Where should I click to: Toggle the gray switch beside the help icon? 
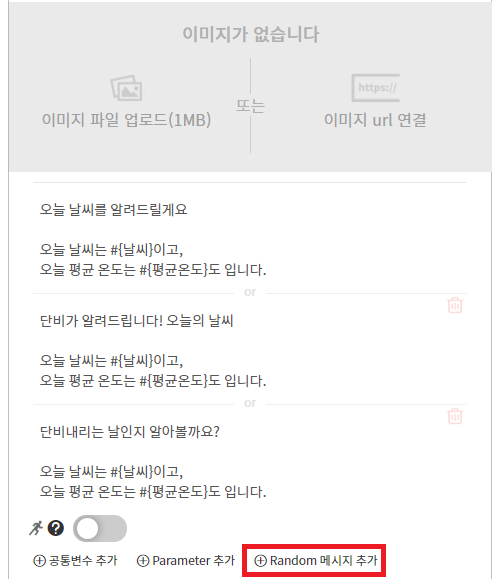[x=100, y=528]
